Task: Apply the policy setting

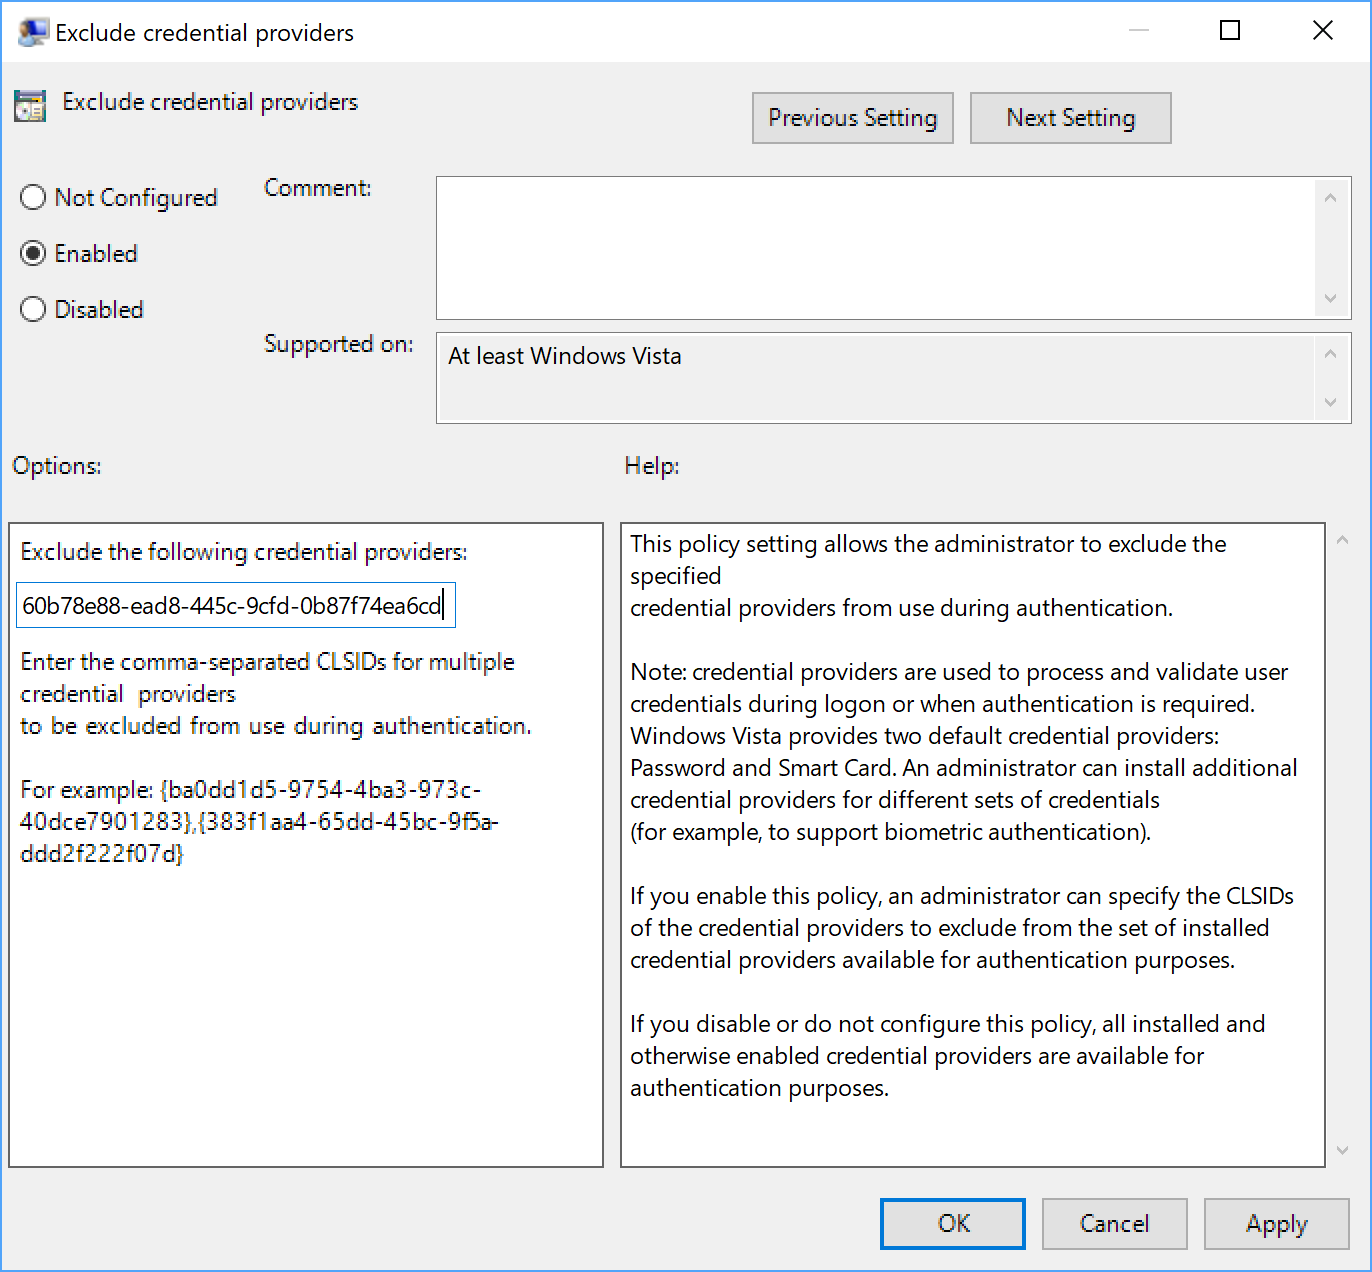Action: 1276,1224
